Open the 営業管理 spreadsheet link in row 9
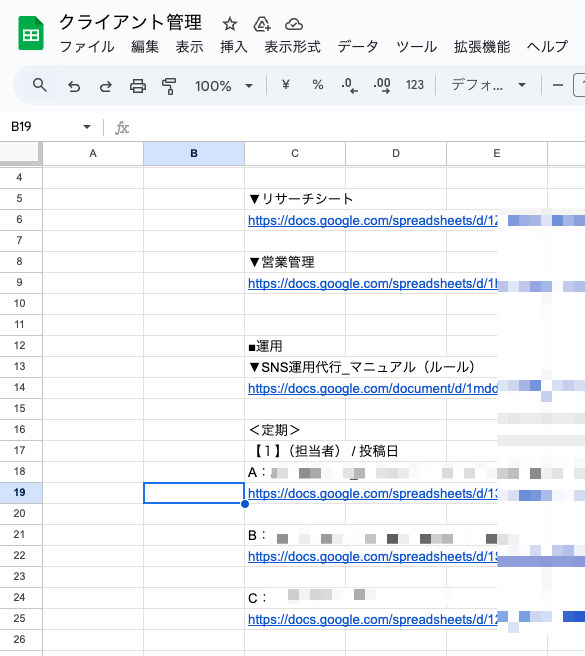Screen dimensions: 585x656 click(373, 284)
